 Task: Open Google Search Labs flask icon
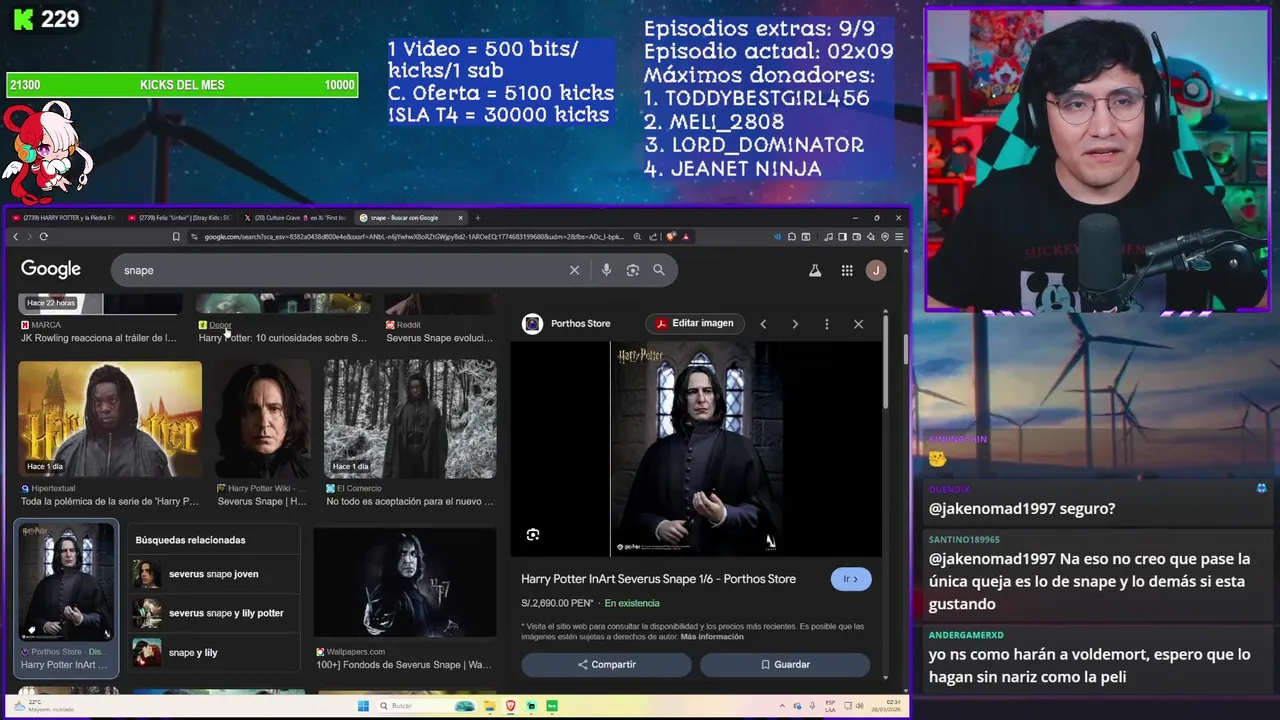[815, 270]
